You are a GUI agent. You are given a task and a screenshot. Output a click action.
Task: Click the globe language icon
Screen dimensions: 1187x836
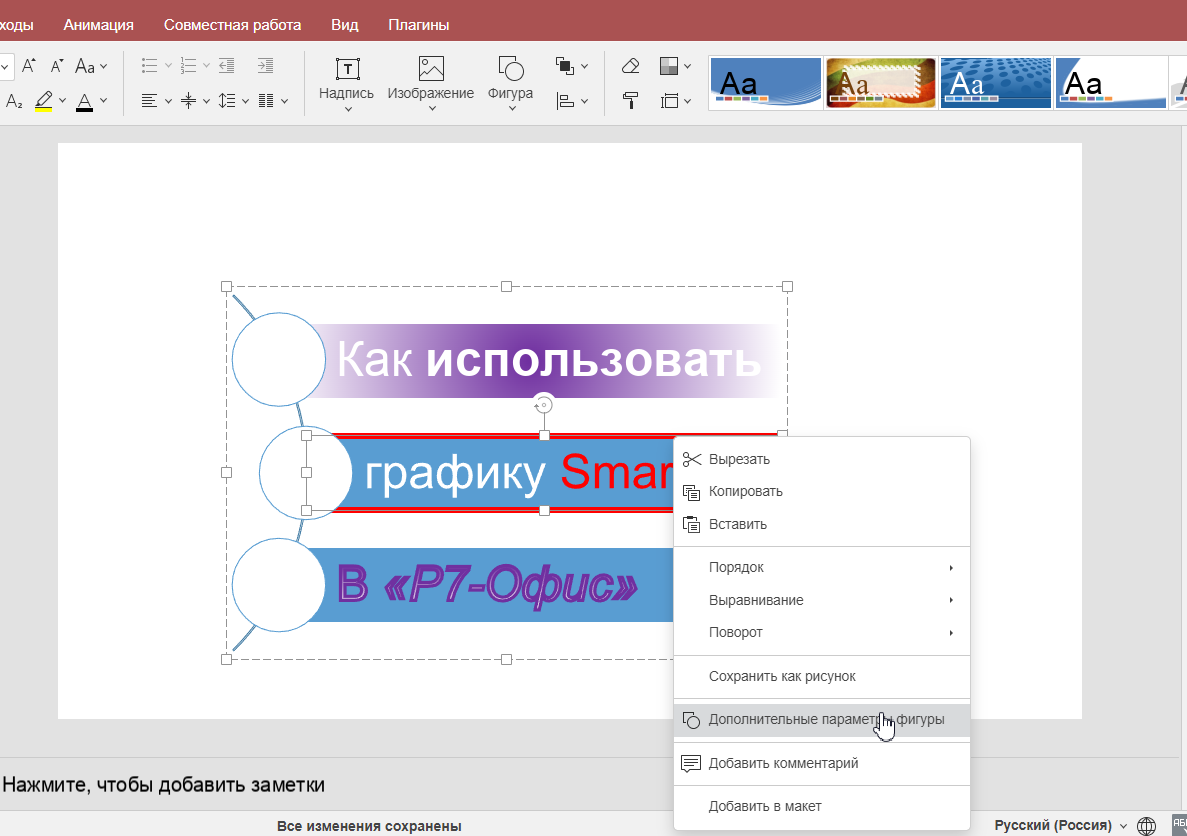coord(1147,825)
